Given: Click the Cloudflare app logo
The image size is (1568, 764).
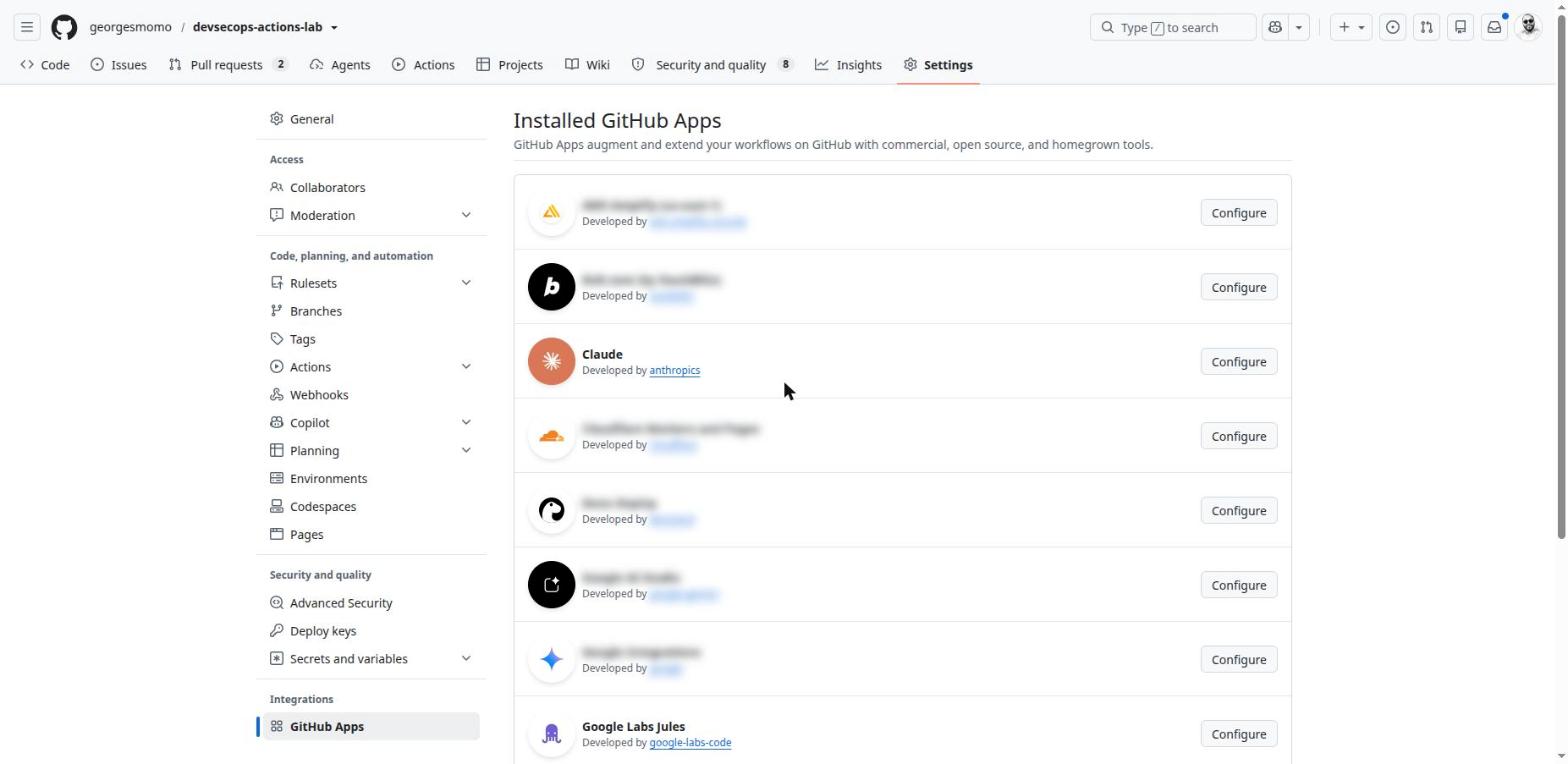Looking at the screenshot, I should 551,436.
